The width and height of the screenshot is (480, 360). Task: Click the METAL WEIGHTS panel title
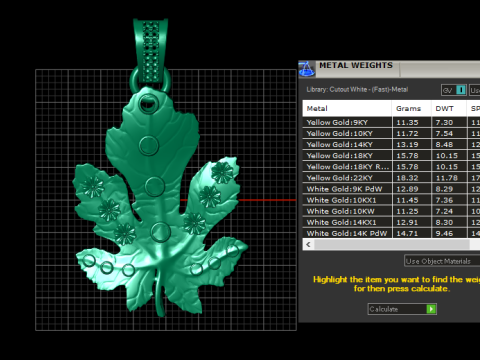click(356, 65)
